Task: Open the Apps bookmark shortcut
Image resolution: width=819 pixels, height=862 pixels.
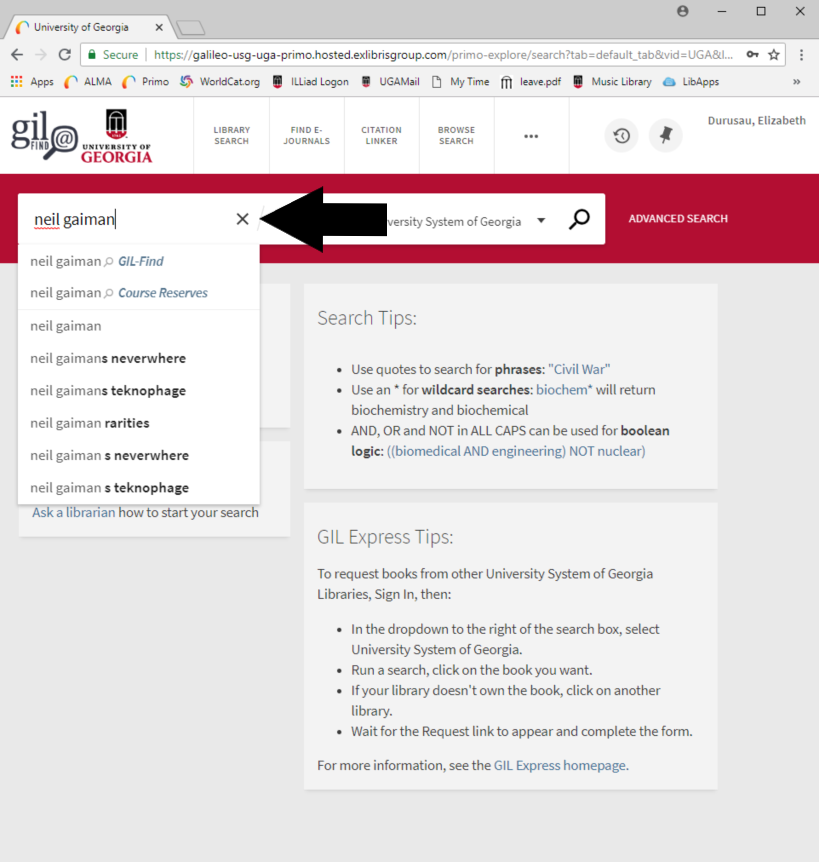Action: 31,82
